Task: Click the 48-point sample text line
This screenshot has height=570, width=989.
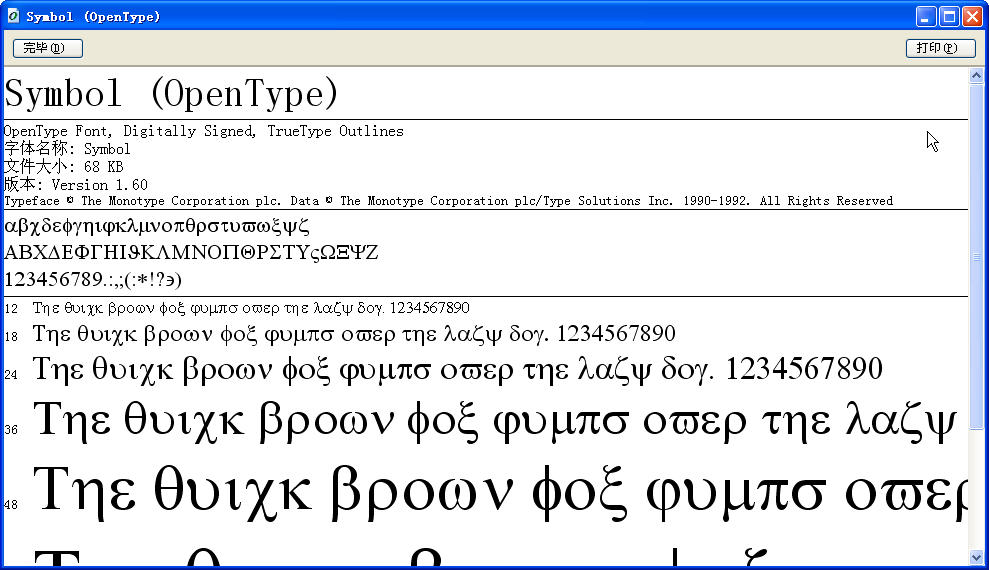Action: tap(500, 491)
